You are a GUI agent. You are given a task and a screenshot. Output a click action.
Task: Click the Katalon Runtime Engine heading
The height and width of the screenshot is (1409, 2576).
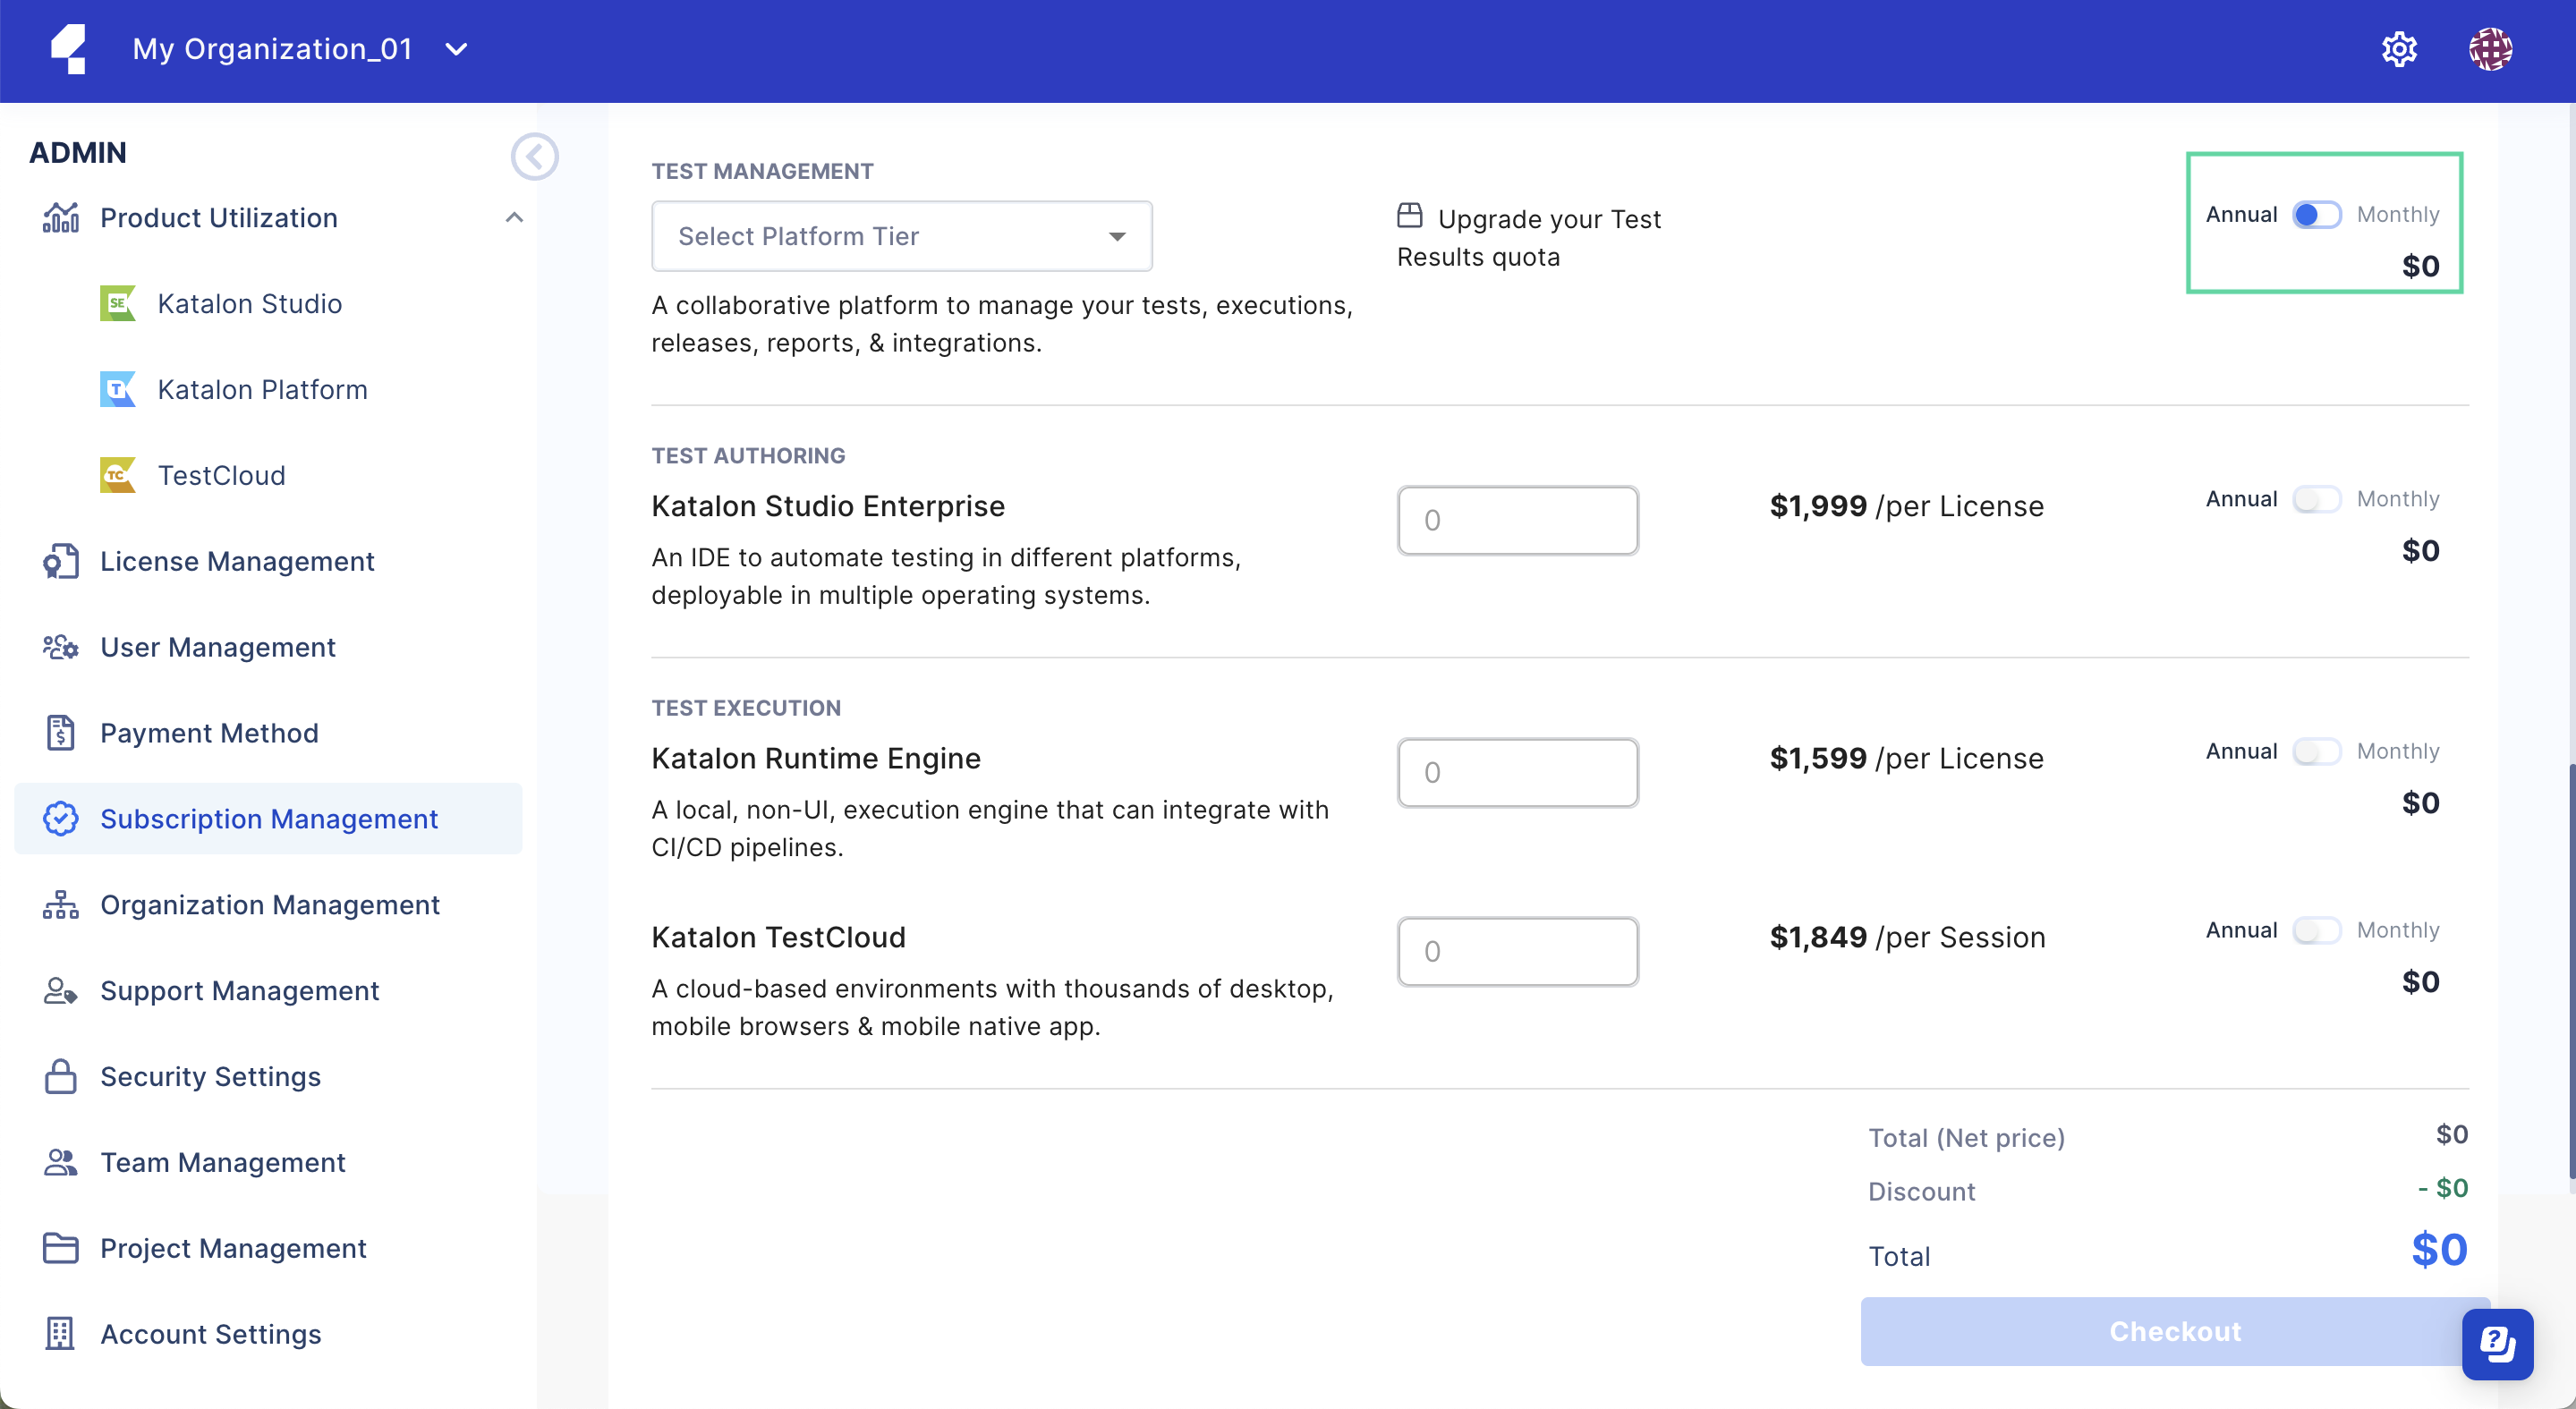(x=816, y=758)
